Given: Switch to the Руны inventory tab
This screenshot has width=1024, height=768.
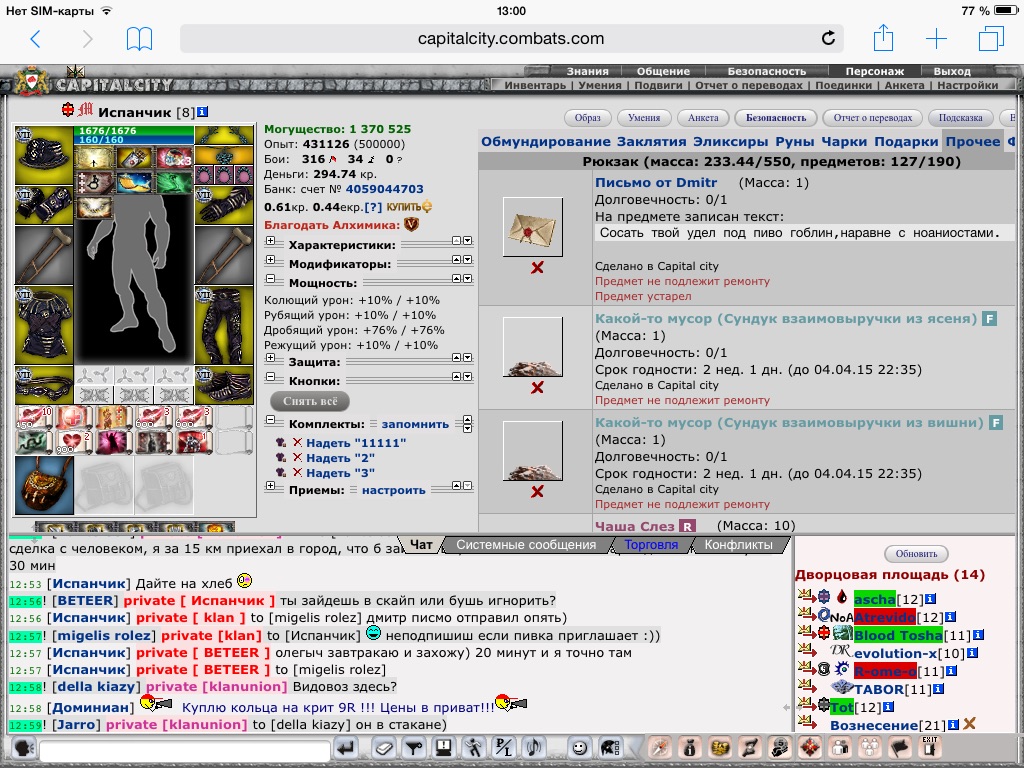Looking at the screenshot, I should coord(795,142).
